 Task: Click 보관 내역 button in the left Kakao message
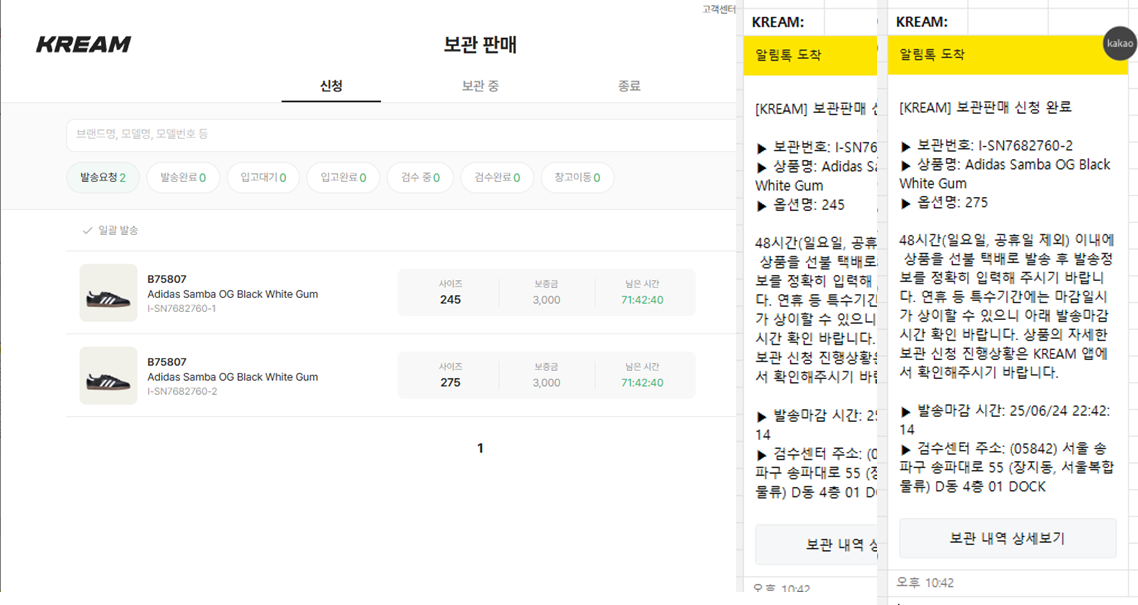pyautogui.click(x=816, y=545)
